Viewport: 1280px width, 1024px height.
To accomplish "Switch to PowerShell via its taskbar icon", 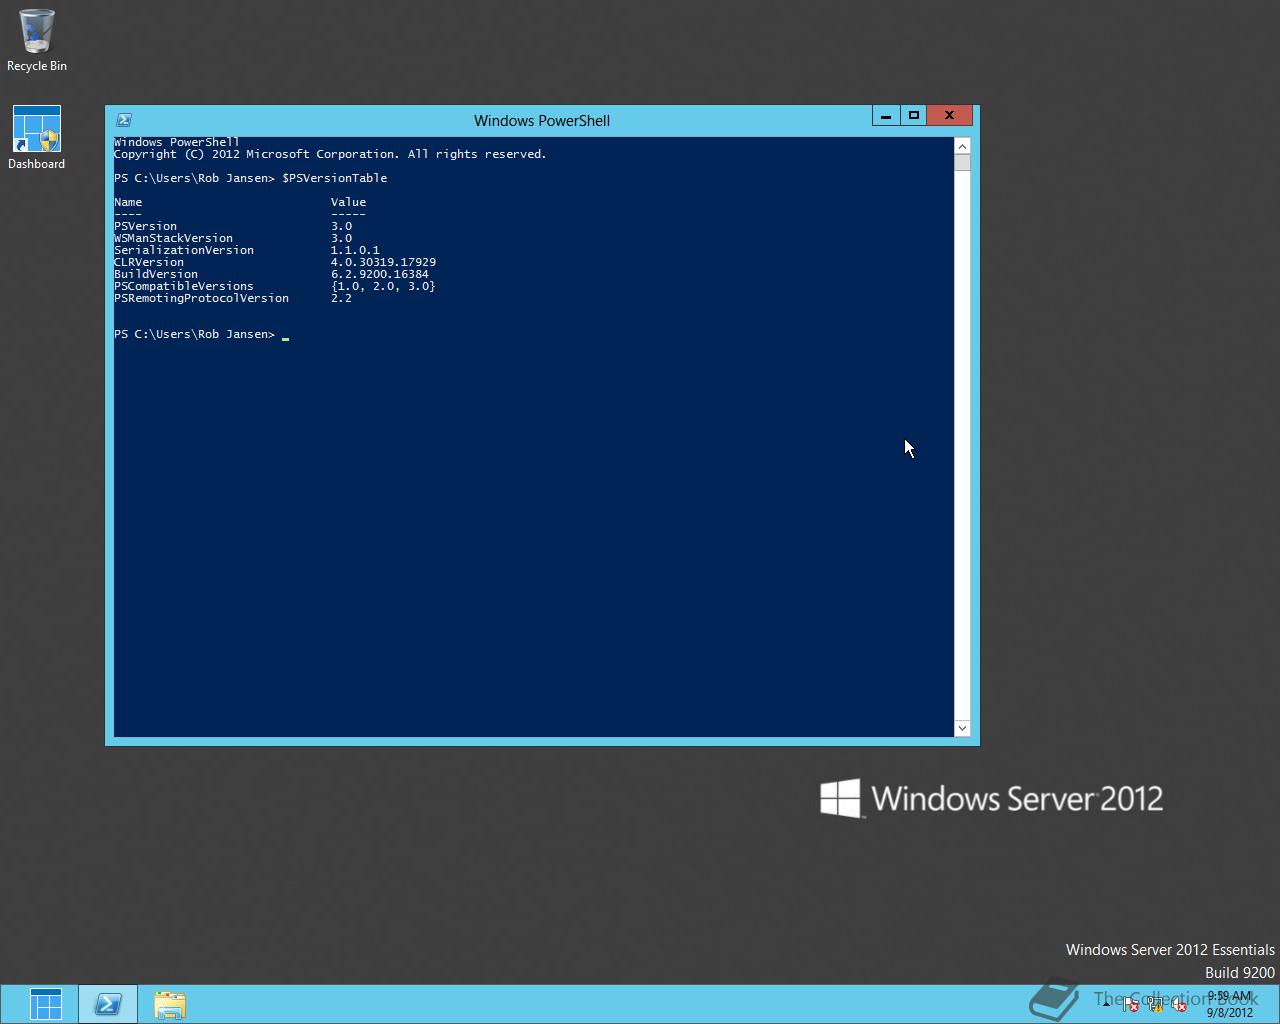I will [x=108, y=1004].
